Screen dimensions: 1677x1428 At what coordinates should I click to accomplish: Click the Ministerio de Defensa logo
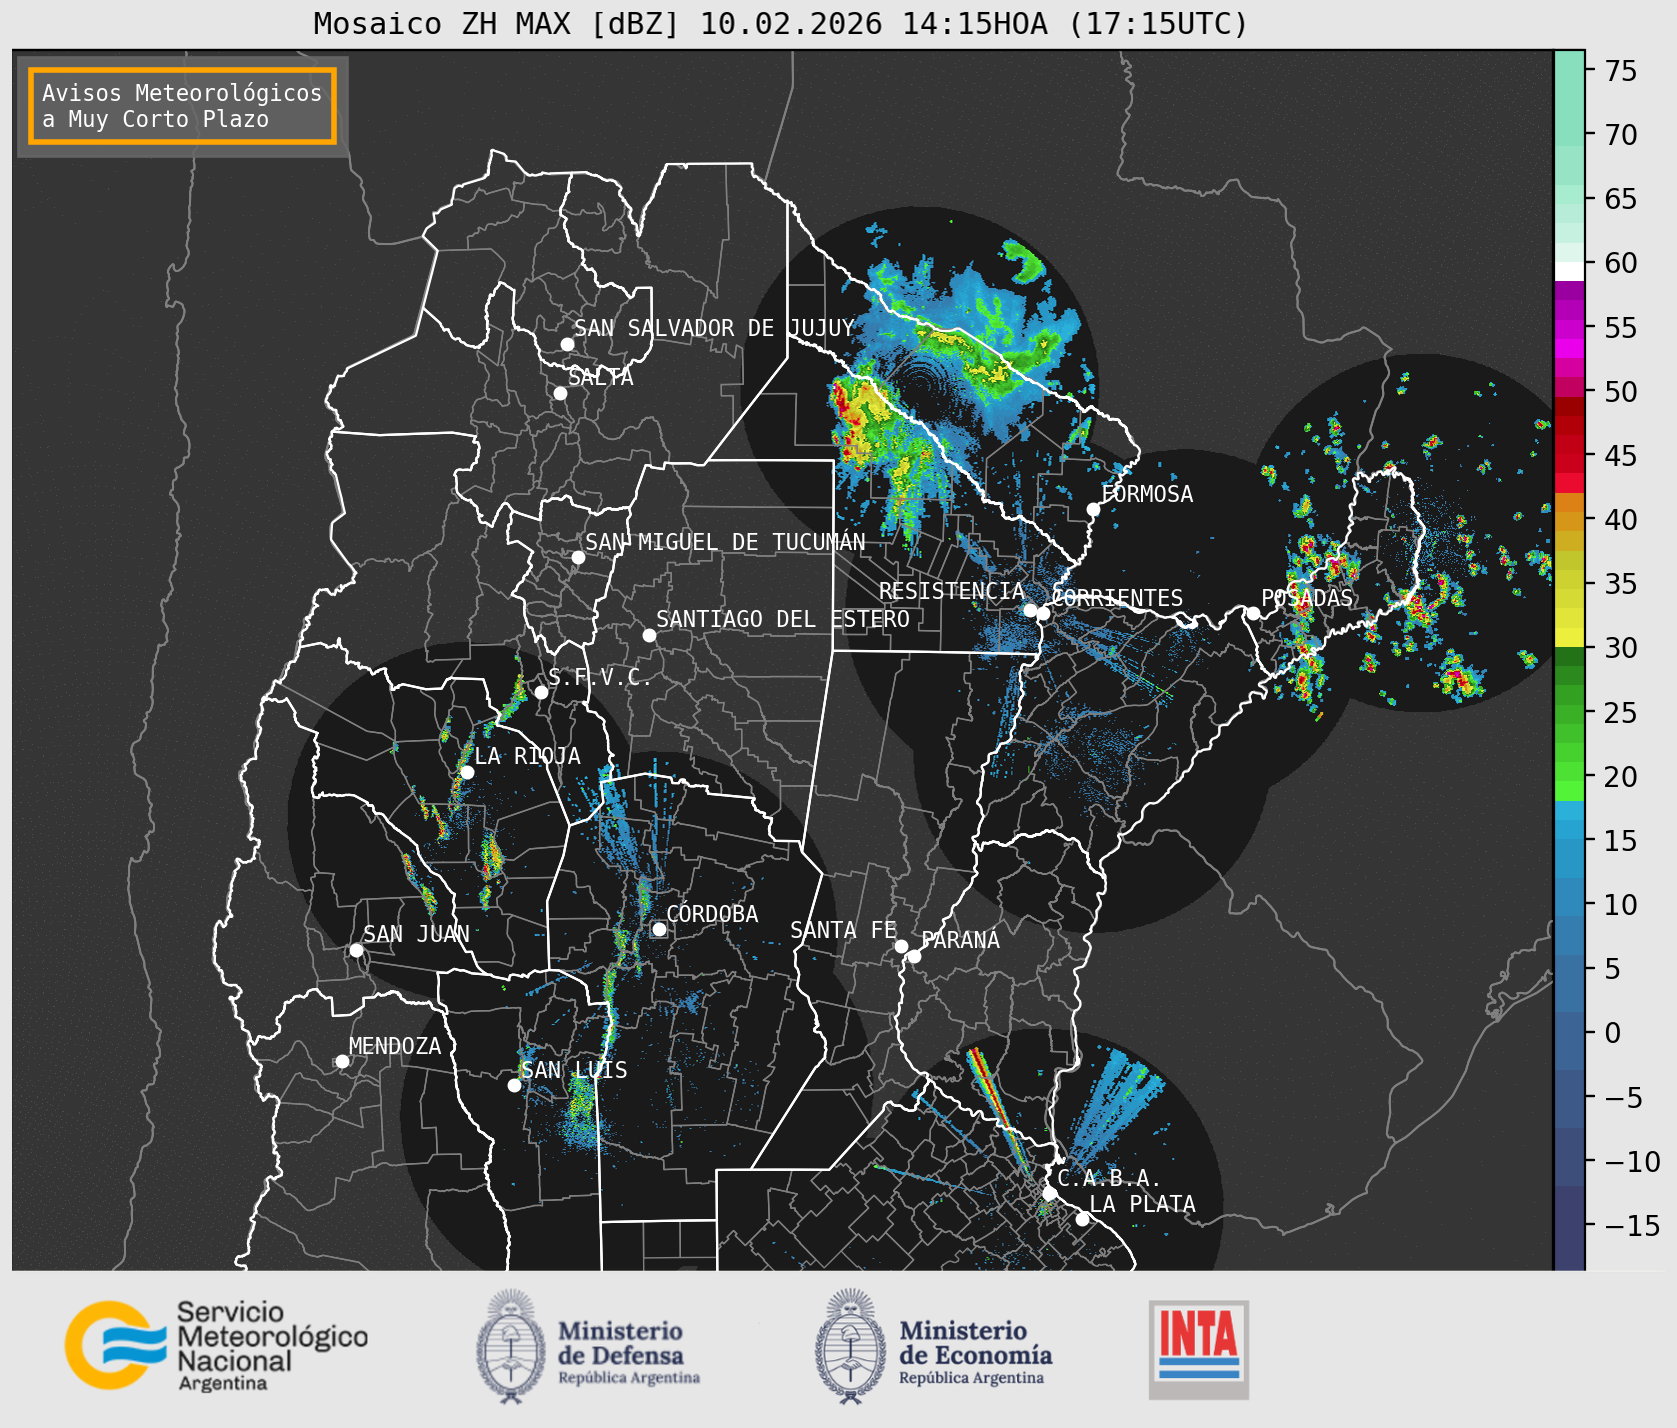pyautogui.click(x=589, y=1347)
